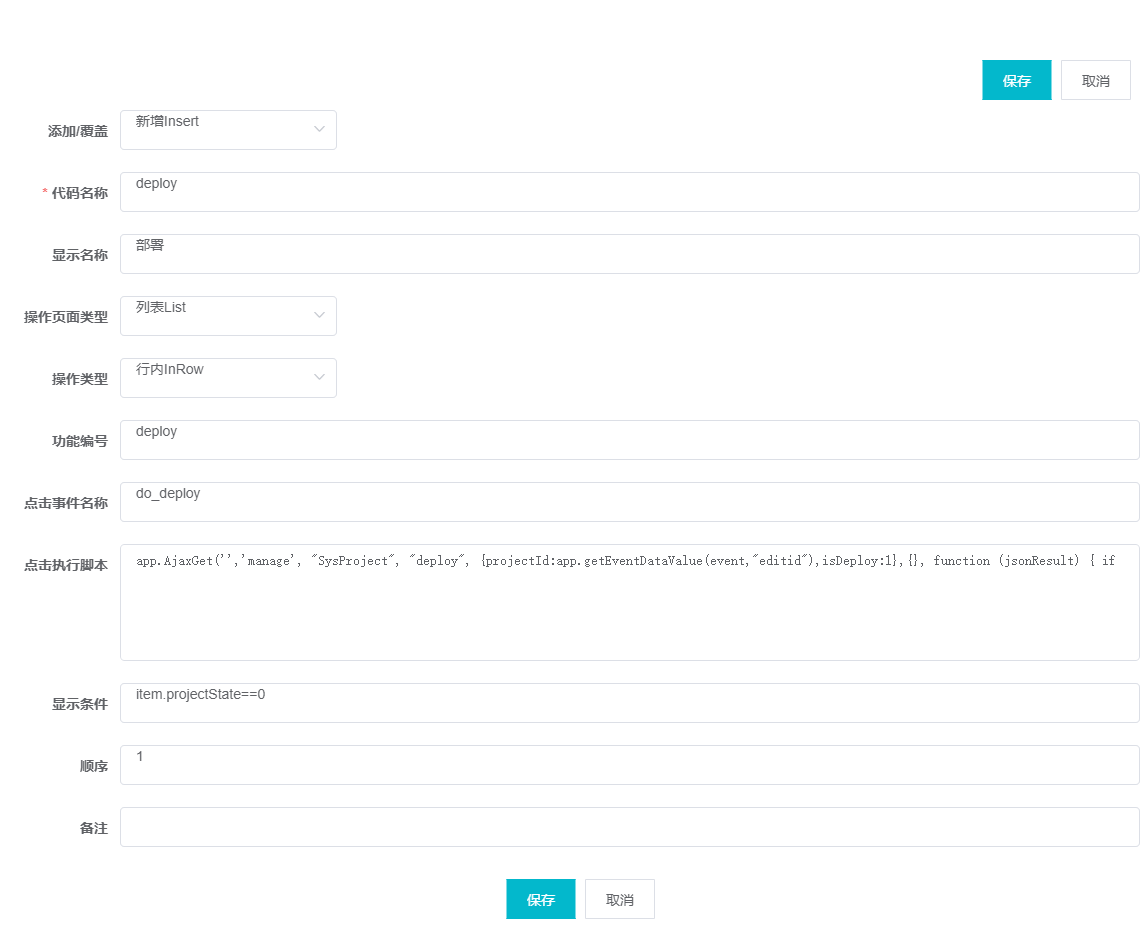The image size is (1140, 929).
Task: Click the bottom 取消 cancel button
Action: pos(619,899)
